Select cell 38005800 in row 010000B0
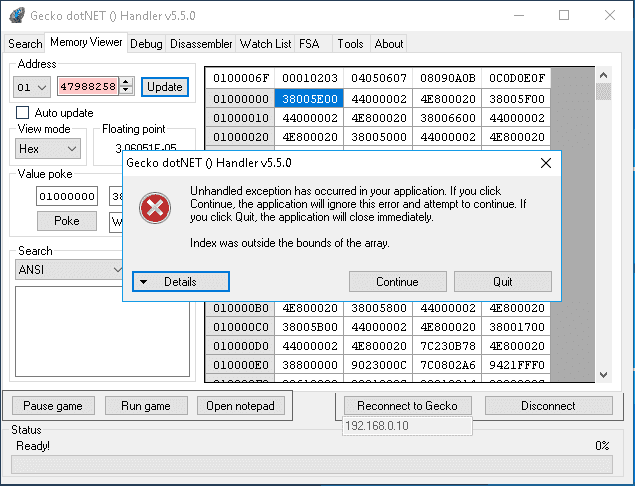This screenshot has width=635, height=486. pyautogui.click(x=378, y=308)
